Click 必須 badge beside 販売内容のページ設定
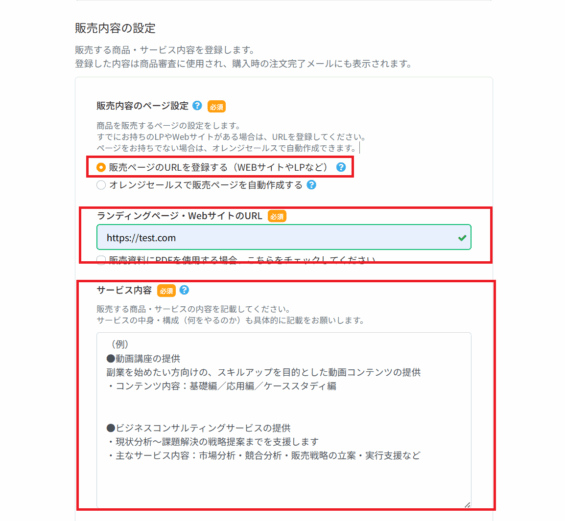The height and width of the screenshot is (521, 565). coord(217,107)
